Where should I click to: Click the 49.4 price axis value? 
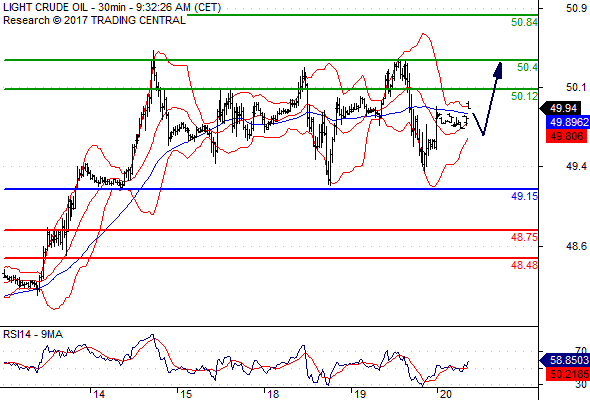[576, 166]
